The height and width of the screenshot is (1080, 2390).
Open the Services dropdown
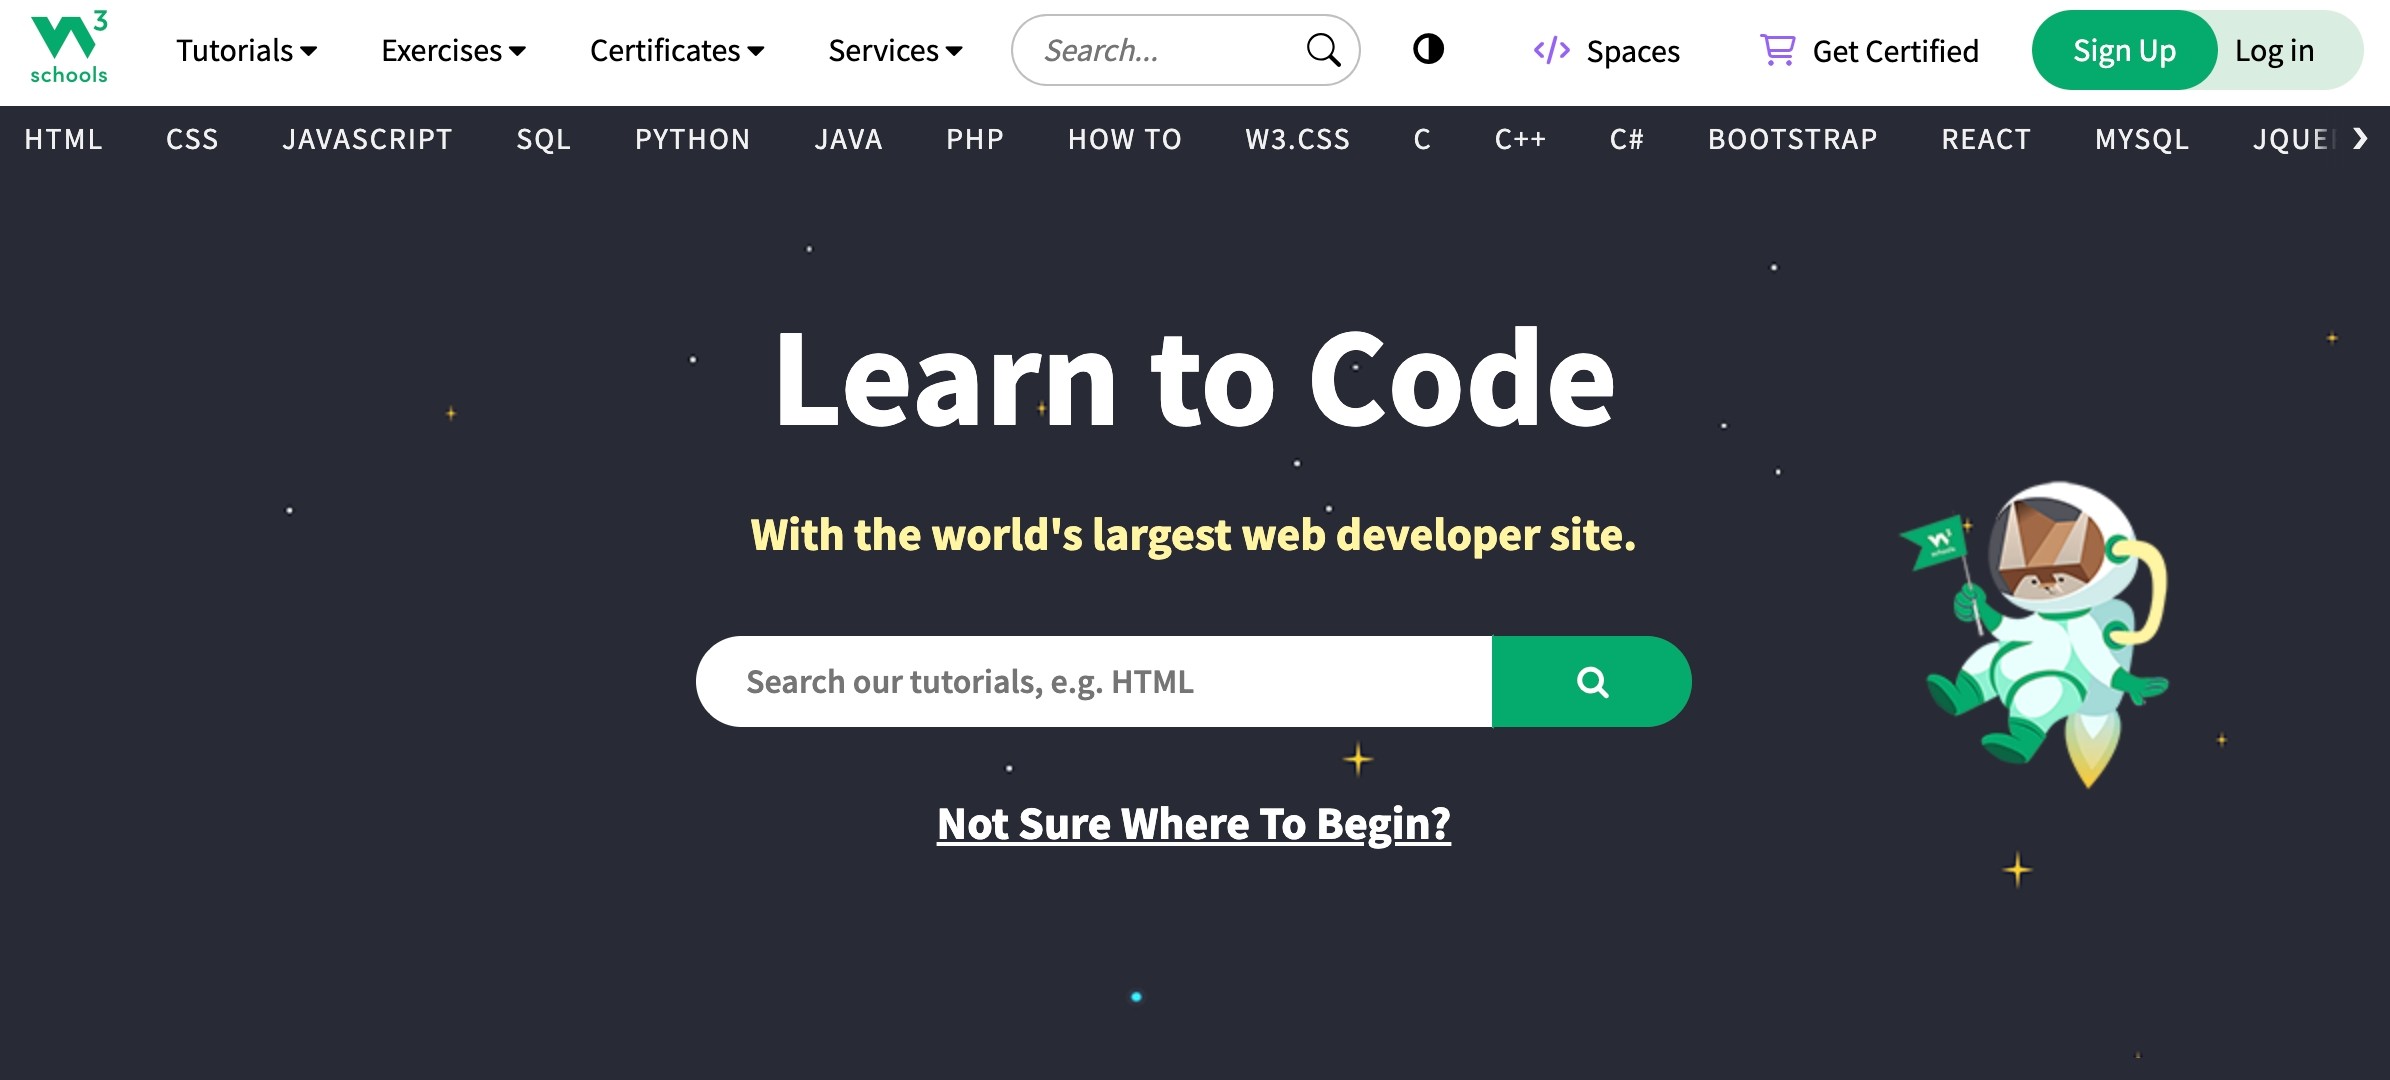click(895, 50)
